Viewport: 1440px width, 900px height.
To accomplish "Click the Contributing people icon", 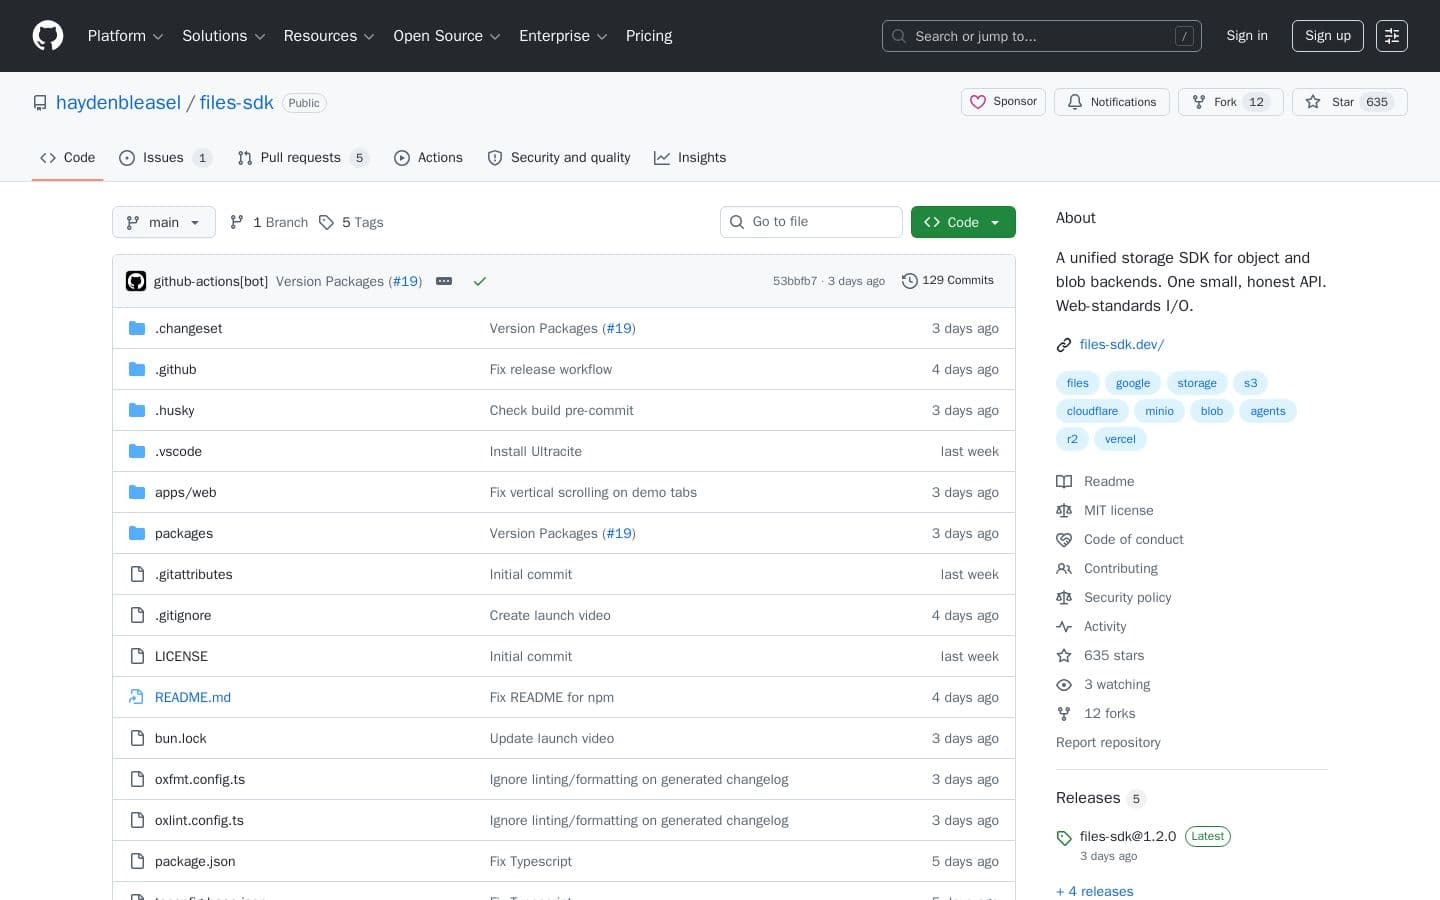I will (1064, 568).
